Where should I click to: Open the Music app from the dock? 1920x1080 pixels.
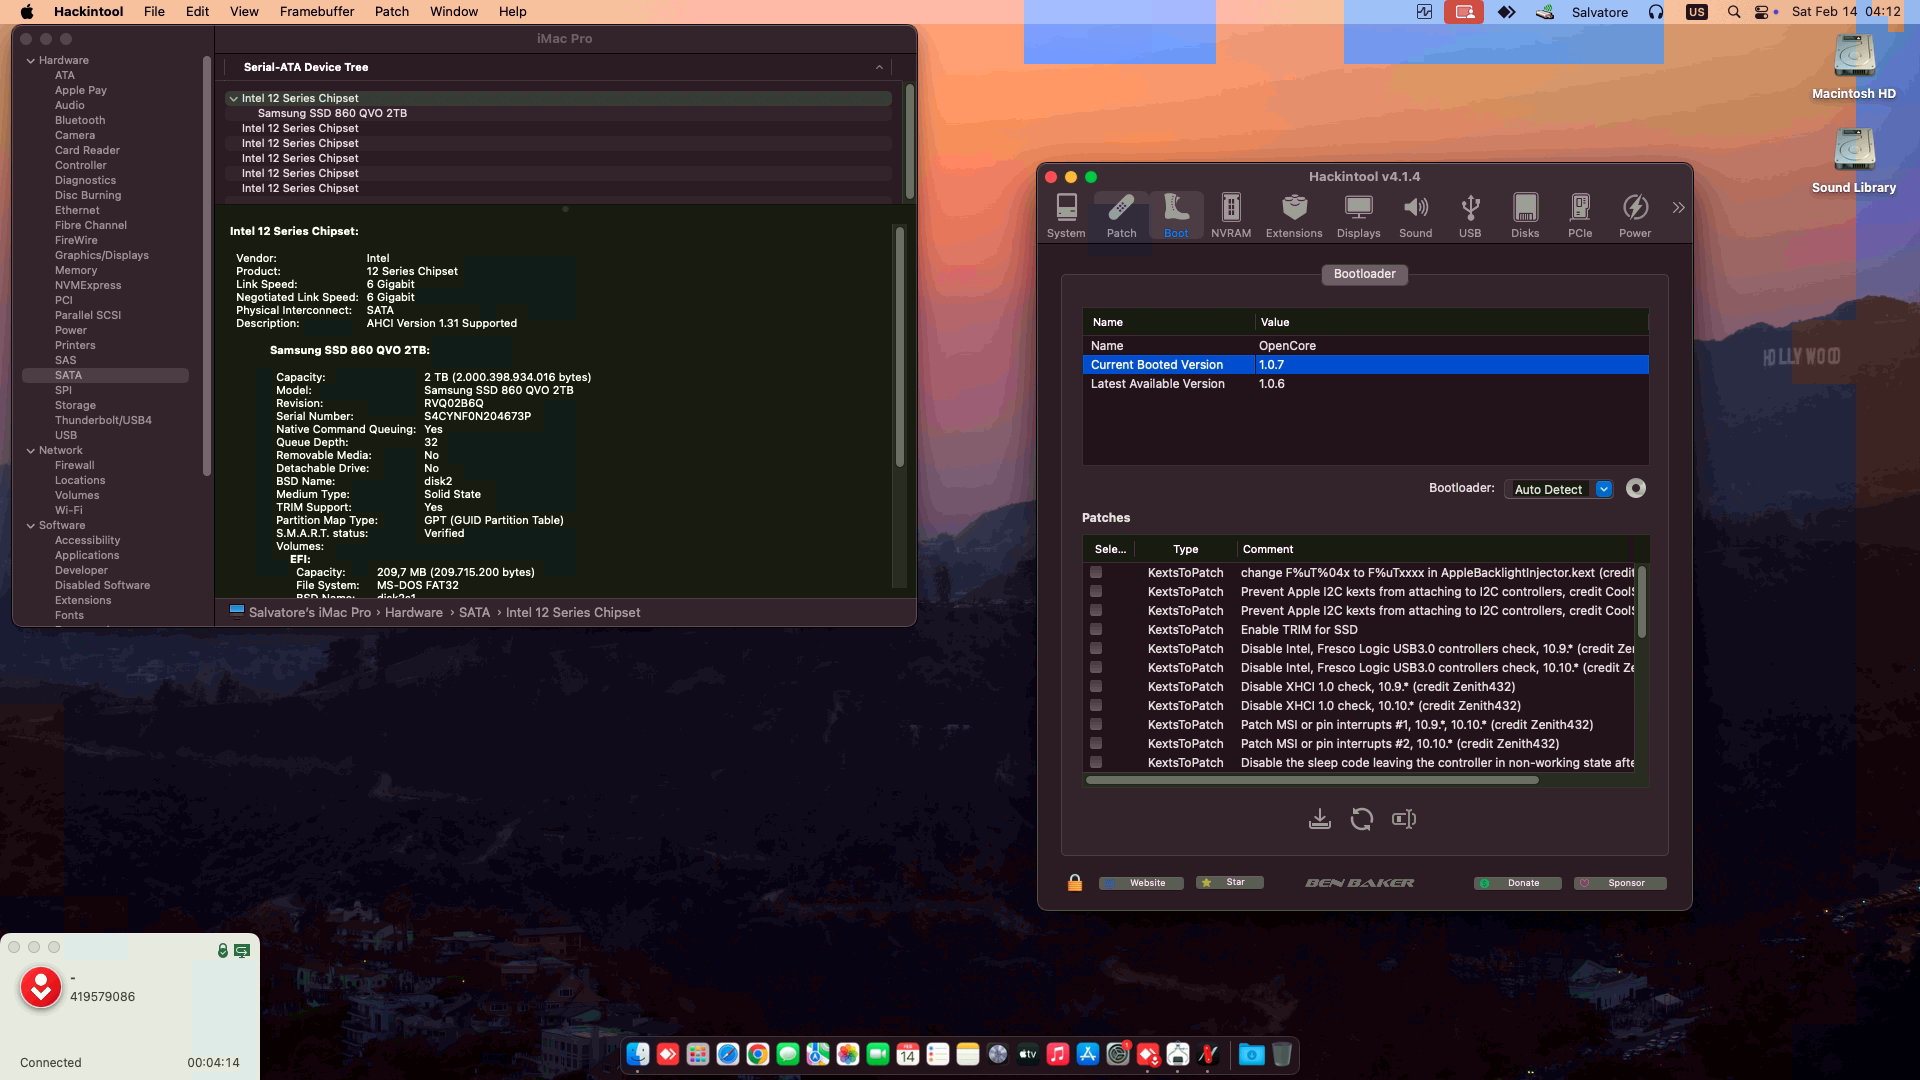coord(1058,1054)
